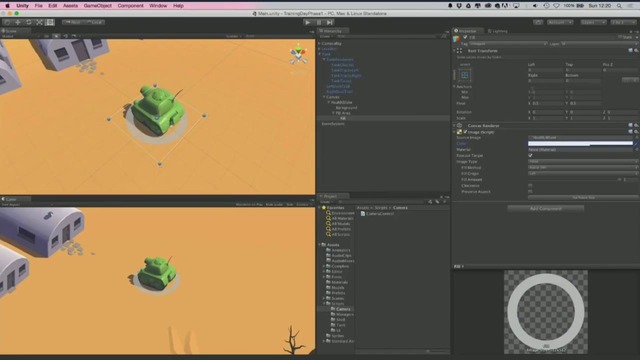The image size is (640, 360).
Task: Click the Color swatch field
Action: pyautogui.click(x=580, y=143)
